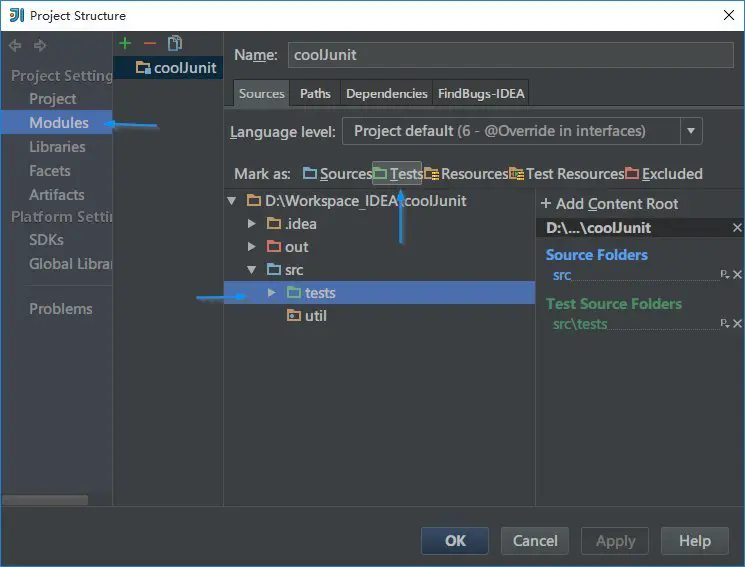
Task: Click the green plus add module icon
Action: tap(125, 43)
